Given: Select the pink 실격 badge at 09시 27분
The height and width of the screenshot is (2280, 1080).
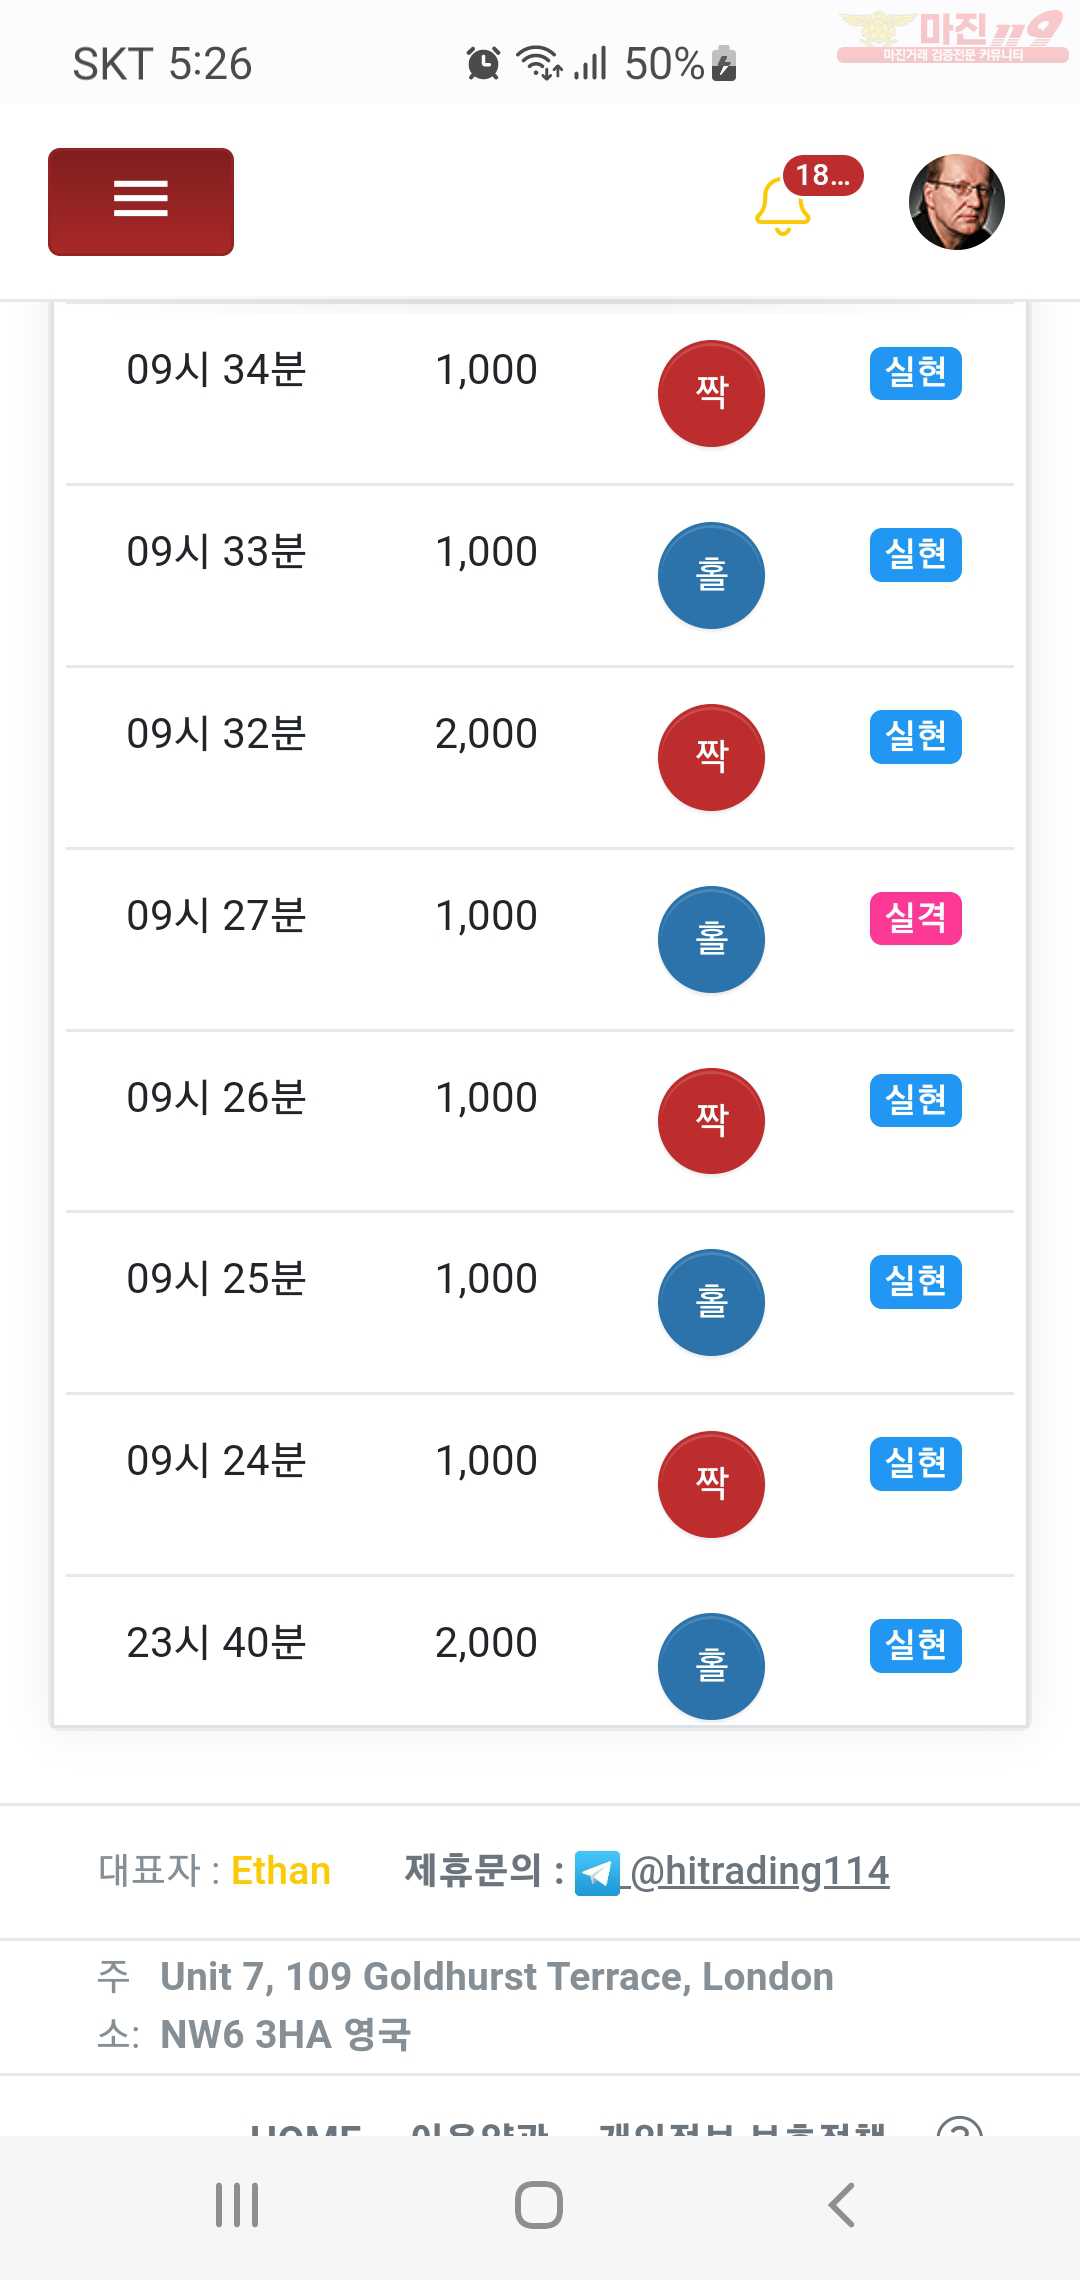Looking at the screenshot, I should coord(916,918).
